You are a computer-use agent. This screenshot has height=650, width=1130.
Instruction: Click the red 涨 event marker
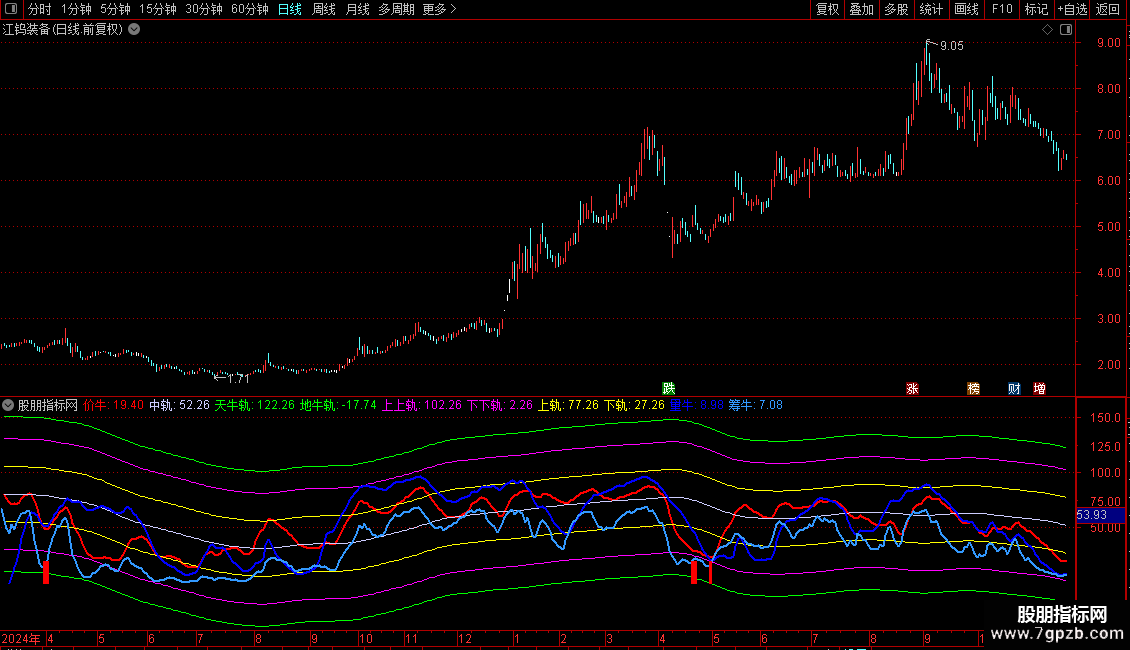(x=911, y=388)
